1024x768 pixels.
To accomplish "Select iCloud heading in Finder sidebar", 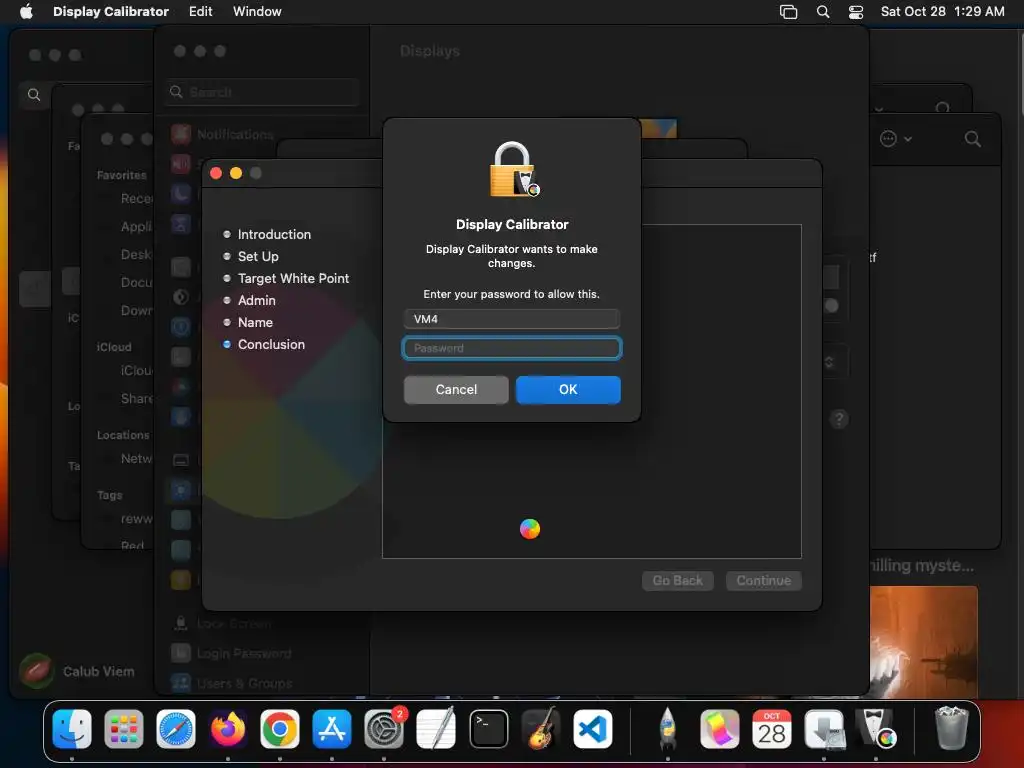I will click(114, 347).
